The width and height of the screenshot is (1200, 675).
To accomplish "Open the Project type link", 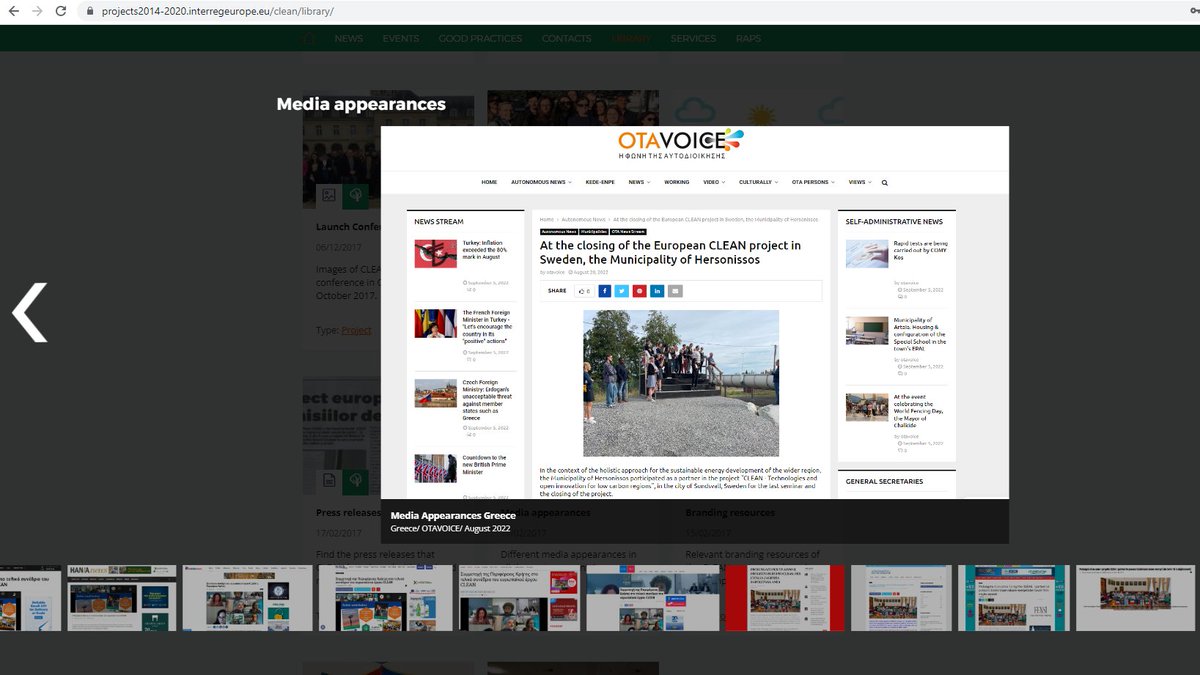I will 356,329.
